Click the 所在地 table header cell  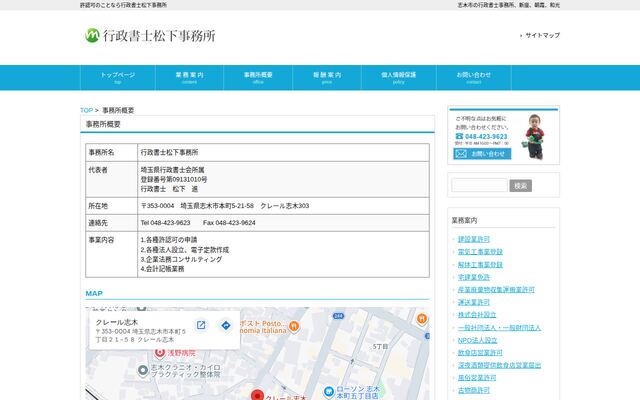point(111,206)
